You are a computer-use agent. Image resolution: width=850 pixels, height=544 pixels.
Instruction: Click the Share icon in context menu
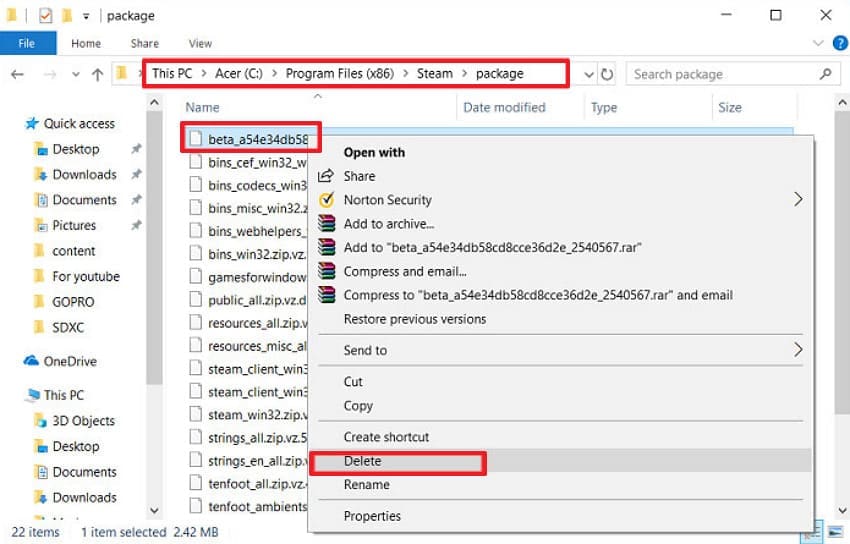(326, 176)
